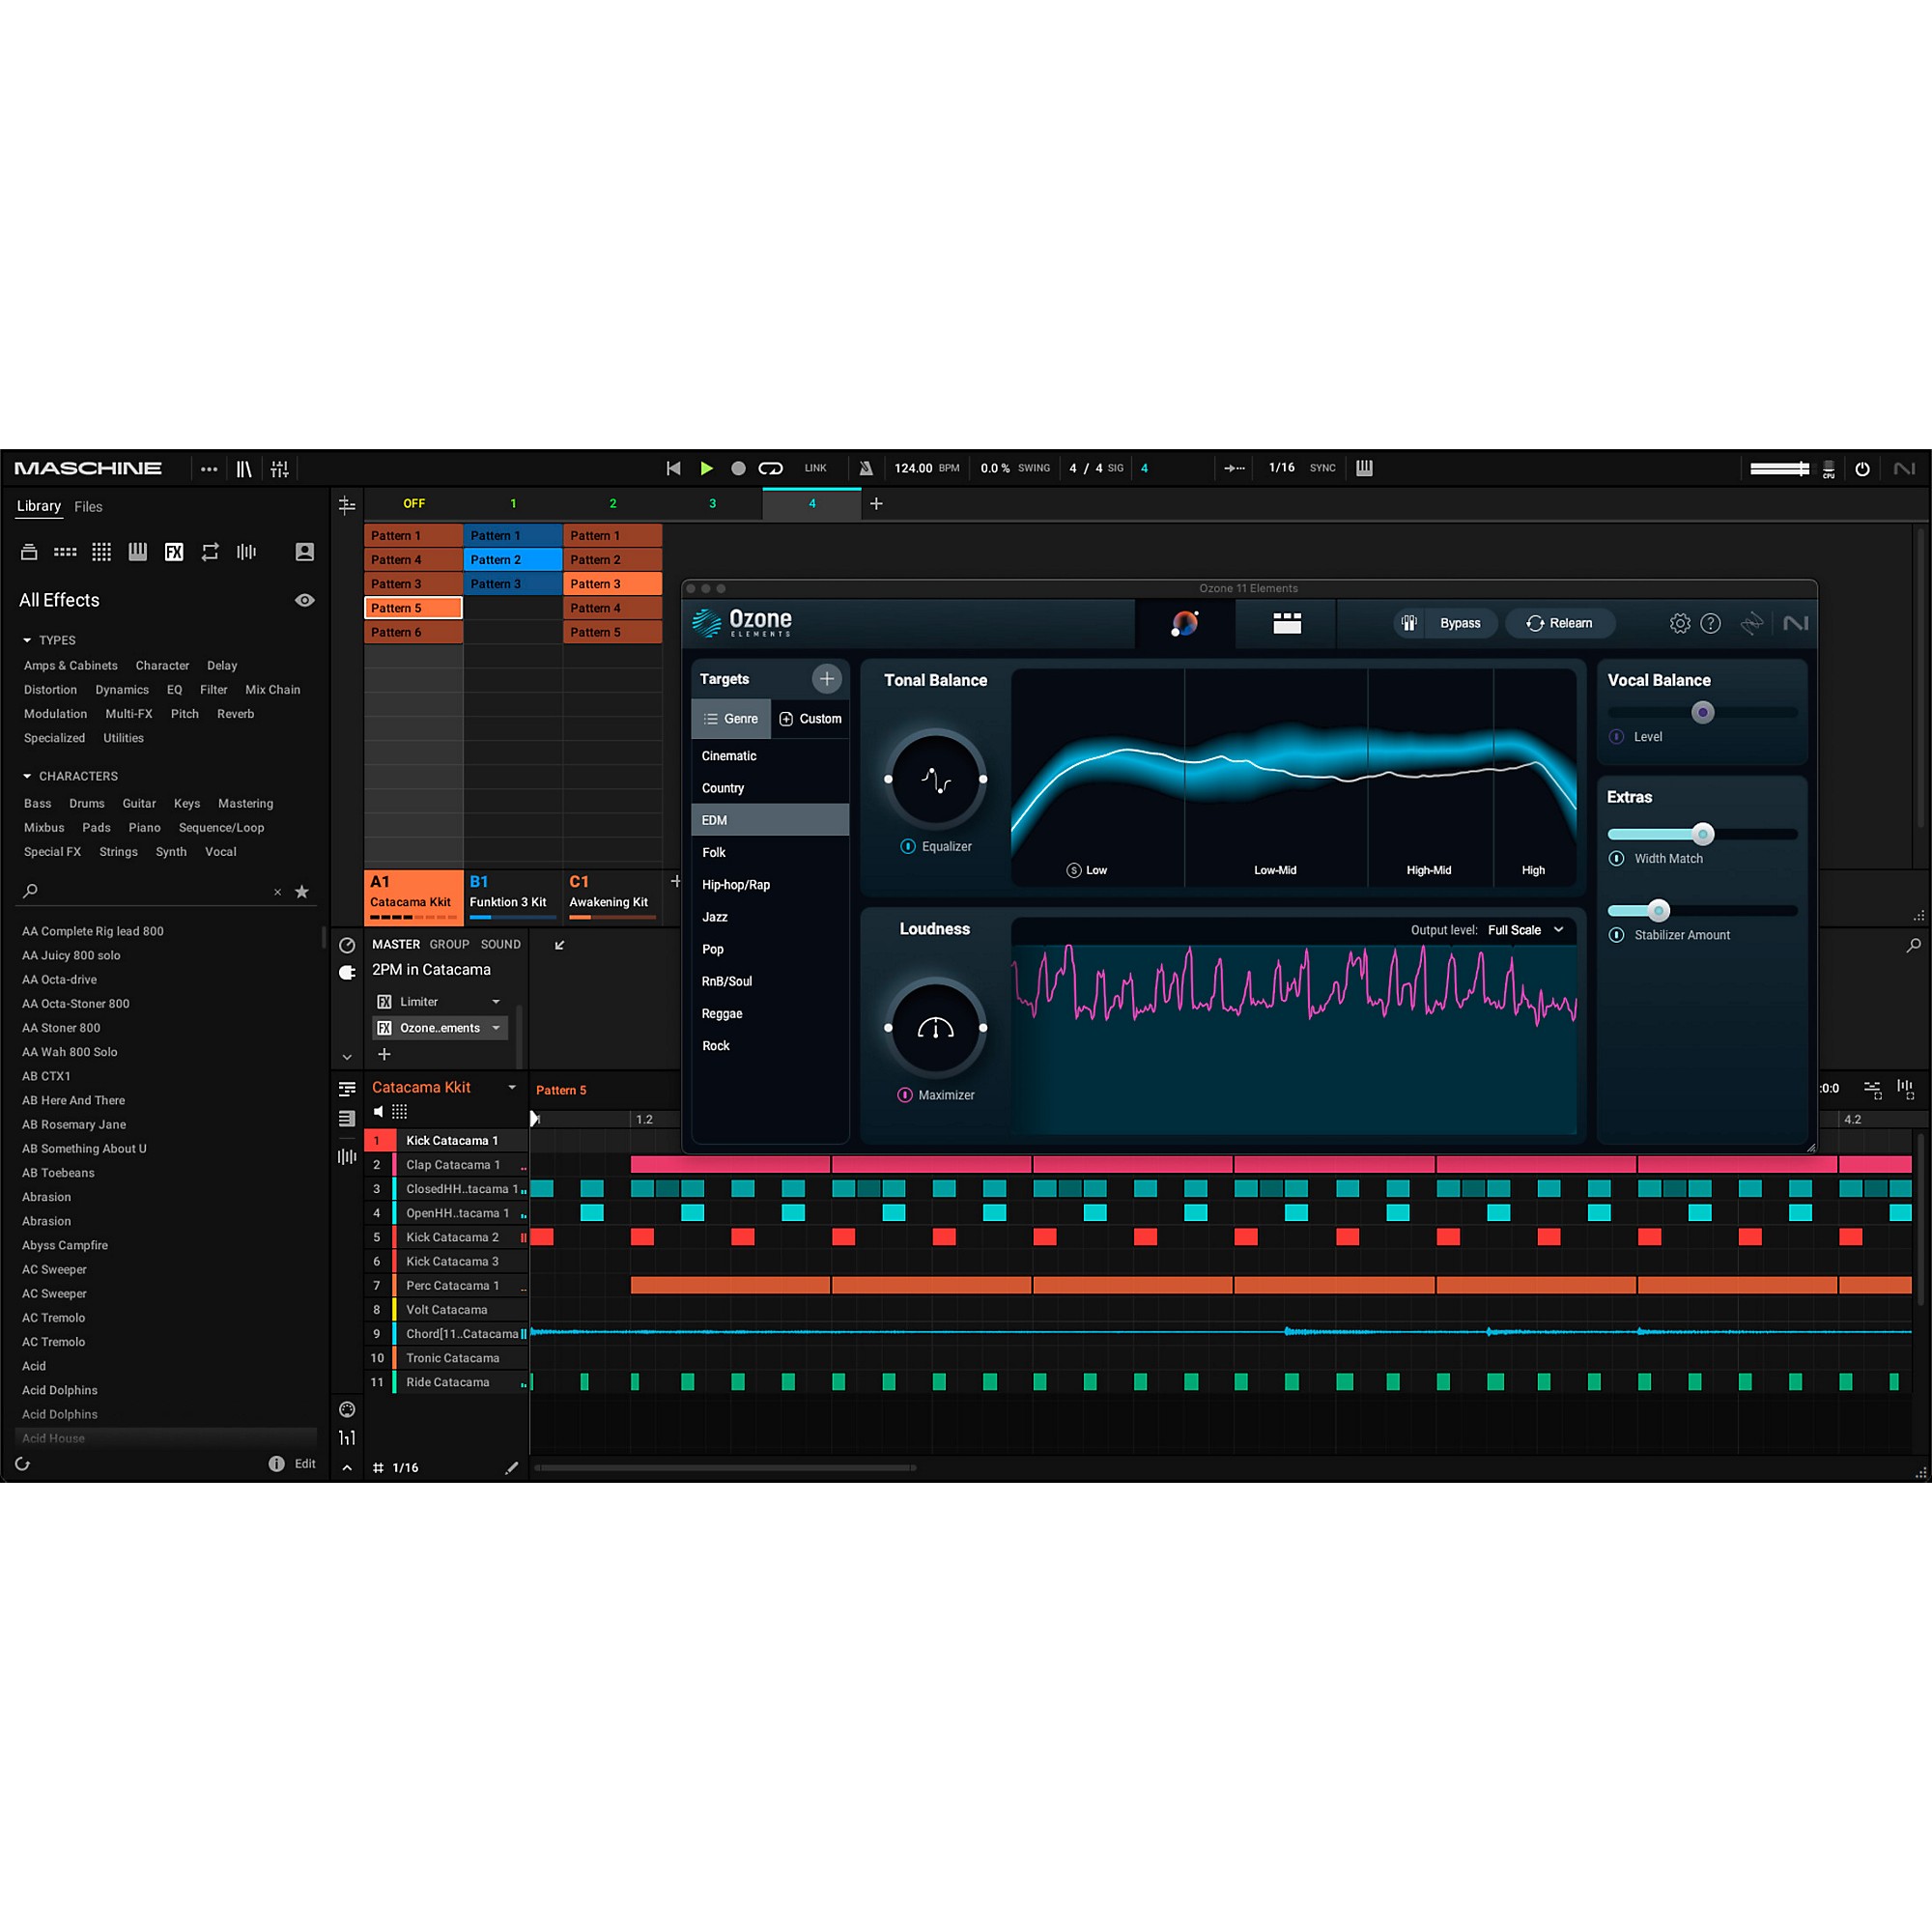Open the Limiter plugin dropdown
1932x1932 pixels.
pyautogui.click(x=495, y=1001)
